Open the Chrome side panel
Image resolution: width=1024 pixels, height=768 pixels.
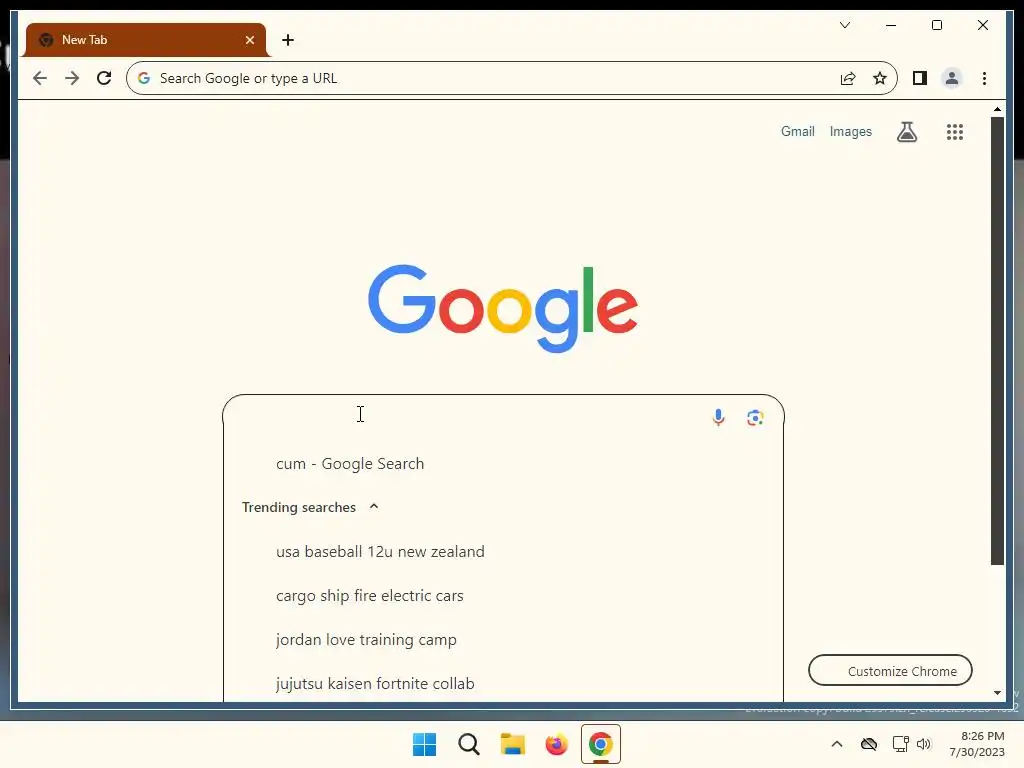920,78
